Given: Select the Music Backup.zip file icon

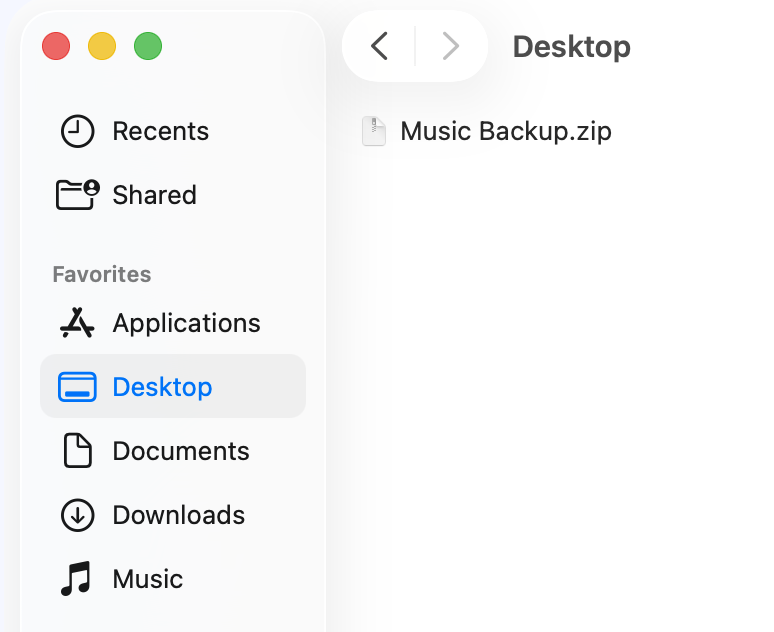Looking at the screenshot, I should (374, 131).
